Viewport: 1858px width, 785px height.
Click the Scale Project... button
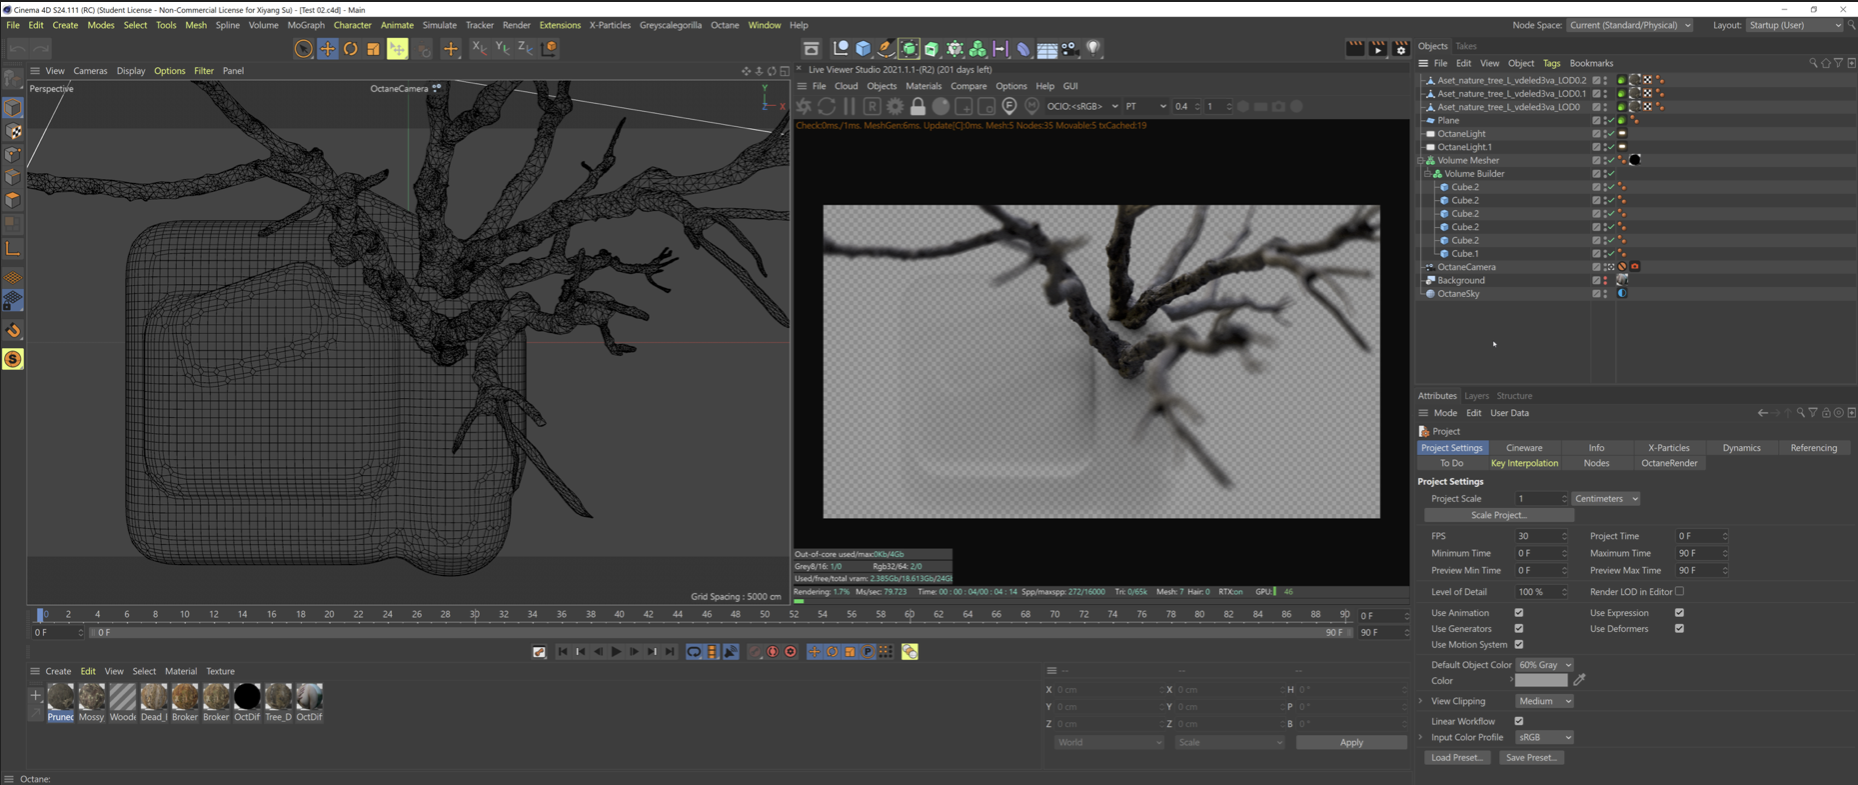[1498, 516]
